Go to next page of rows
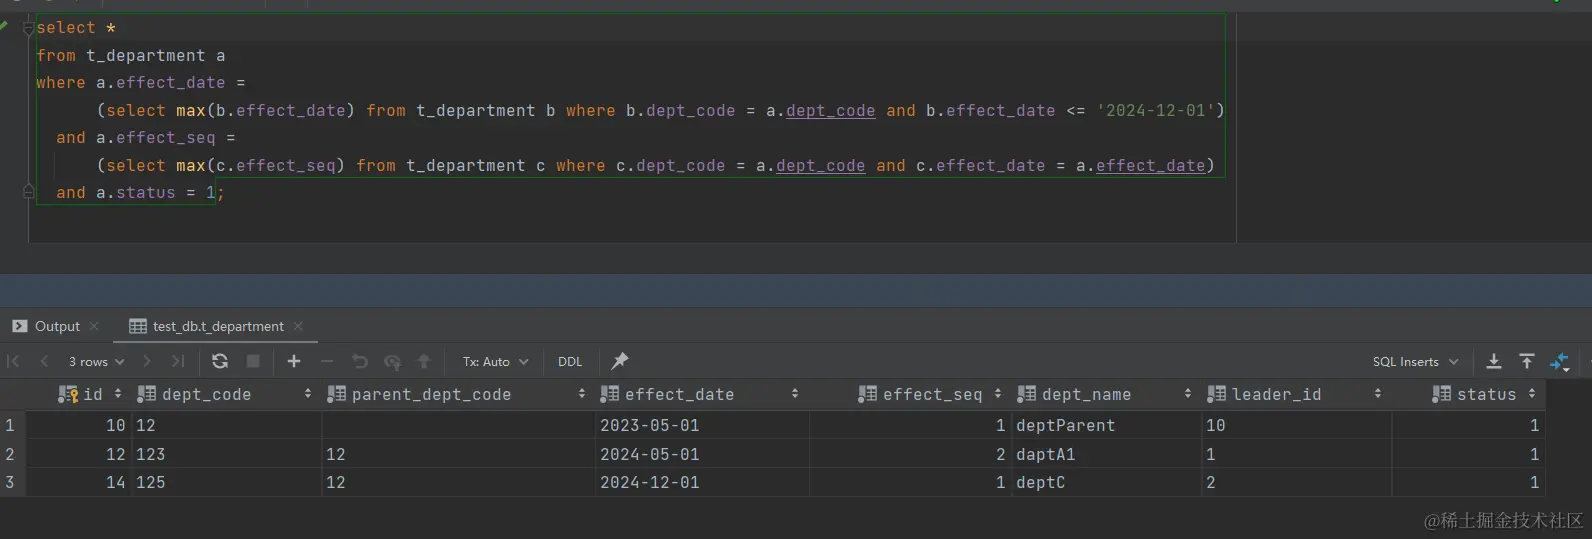 tap(147, 361)
